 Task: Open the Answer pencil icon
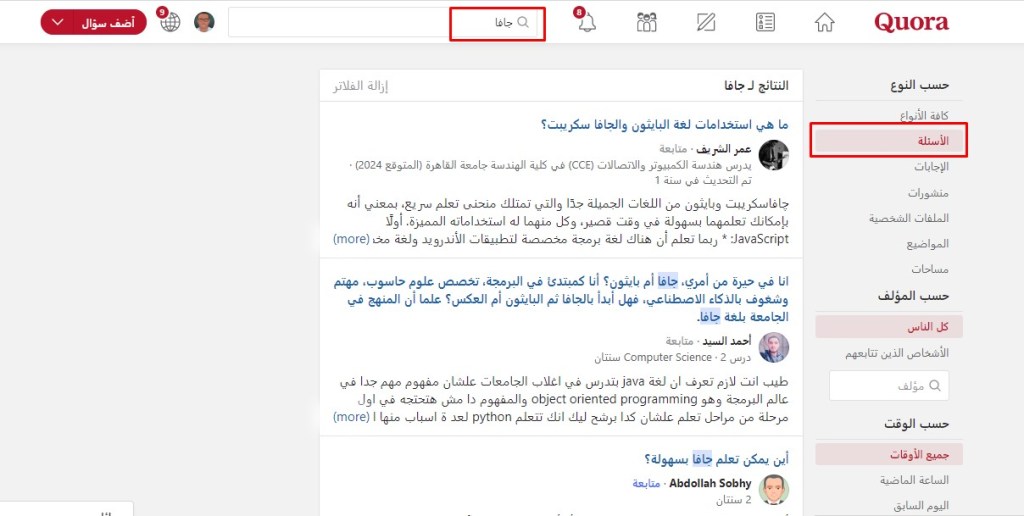(x=706, y=22)
